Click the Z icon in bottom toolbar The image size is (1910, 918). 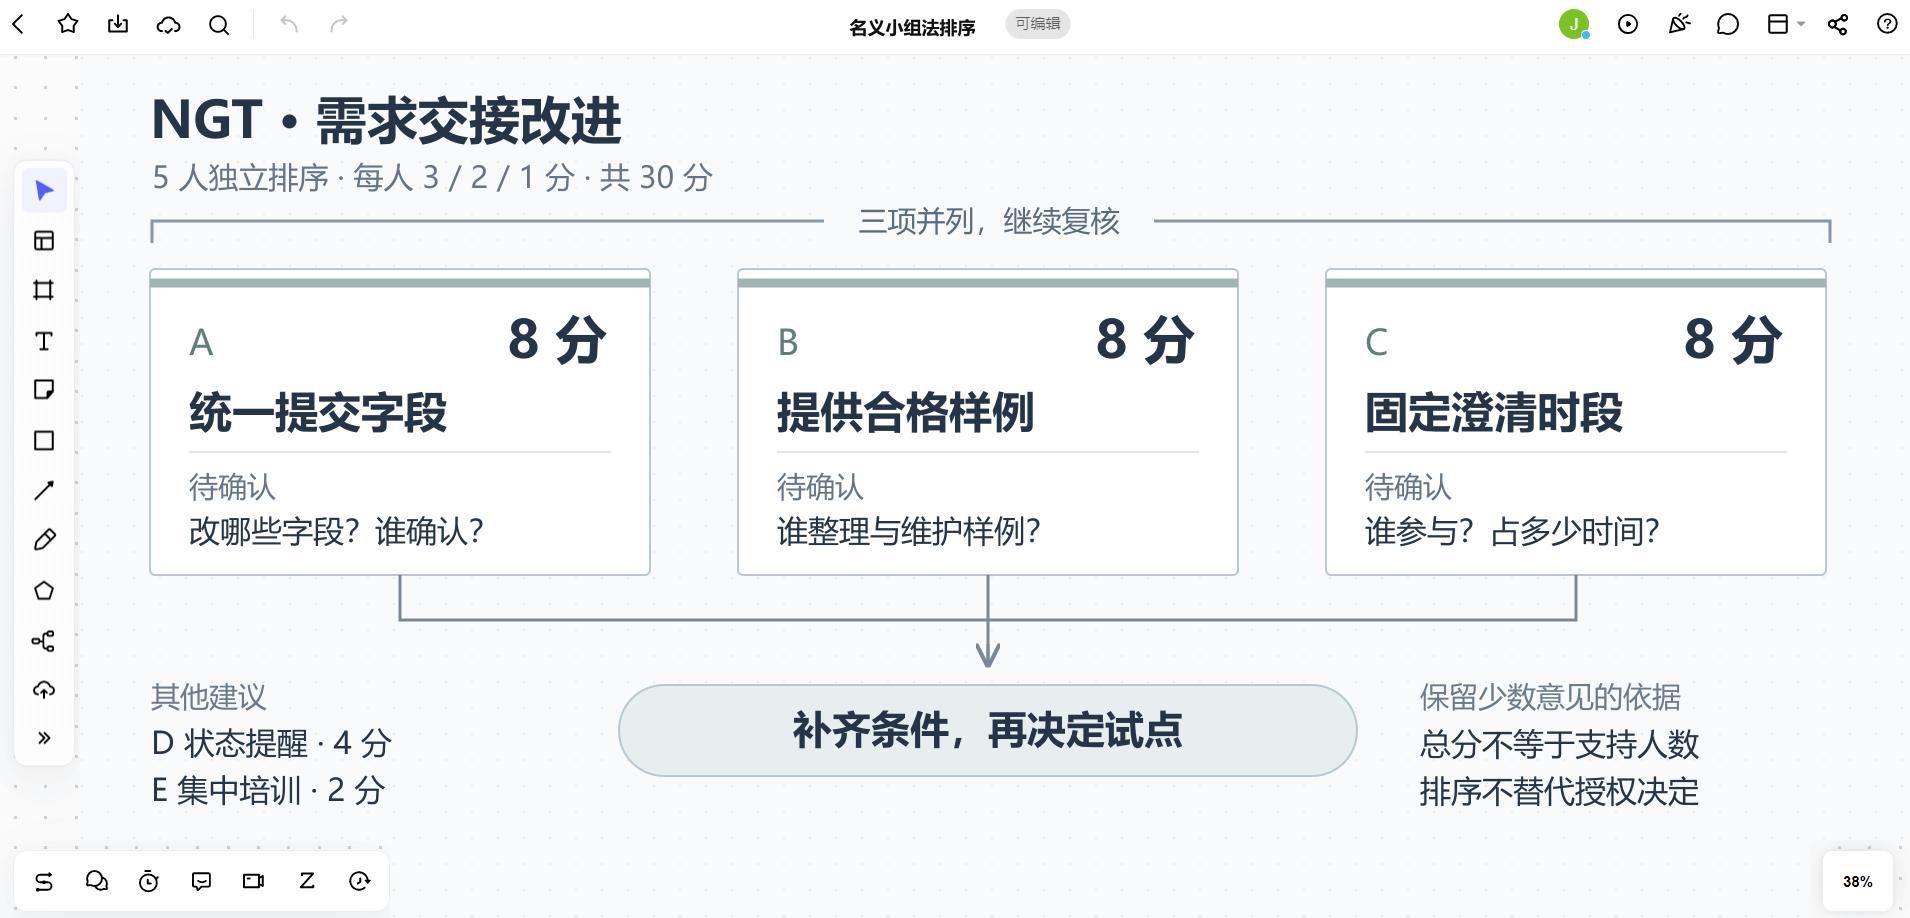click(x=307, y=881)
